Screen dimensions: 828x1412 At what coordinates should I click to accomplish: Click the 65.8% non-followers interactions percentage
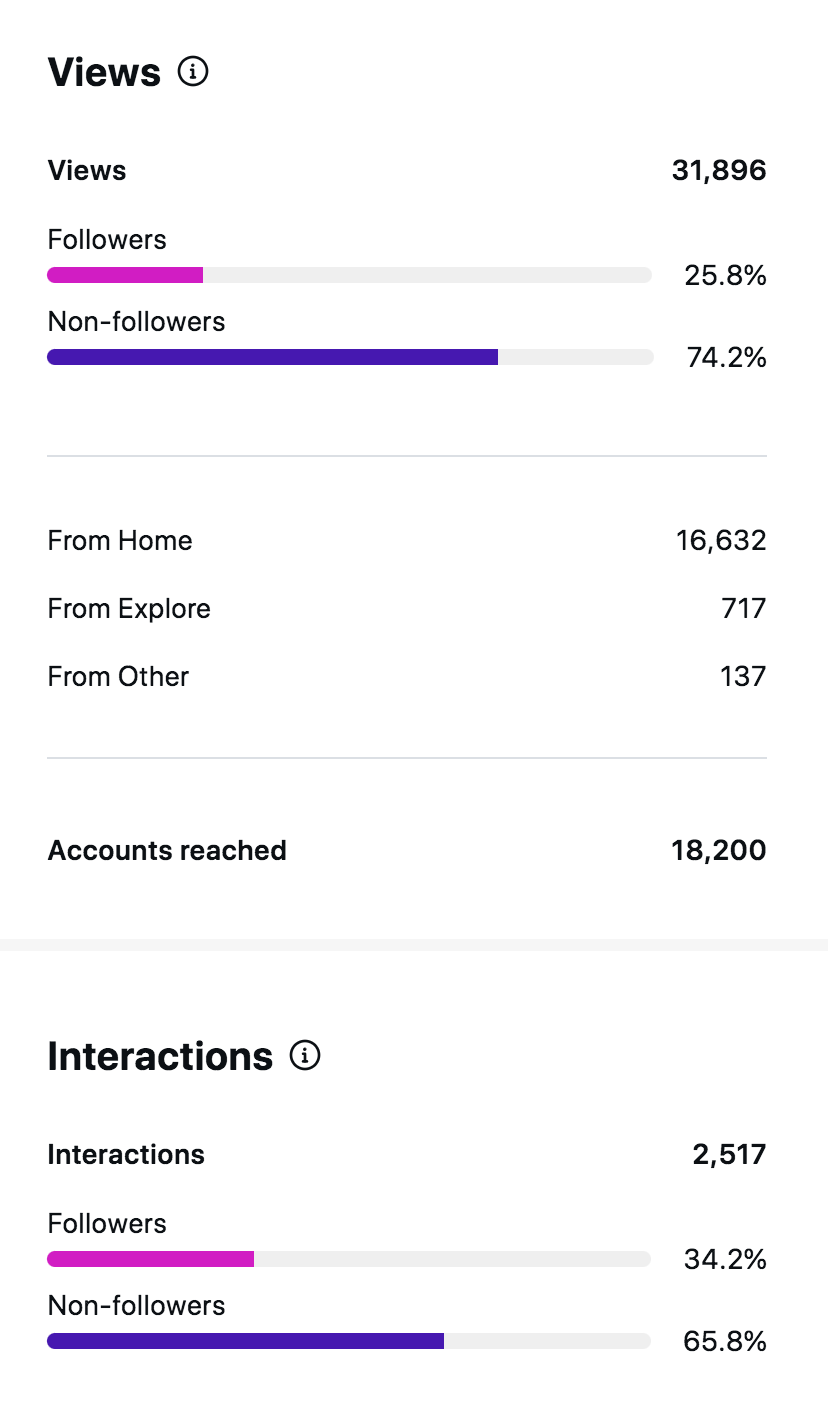[x=725, y=1342]
